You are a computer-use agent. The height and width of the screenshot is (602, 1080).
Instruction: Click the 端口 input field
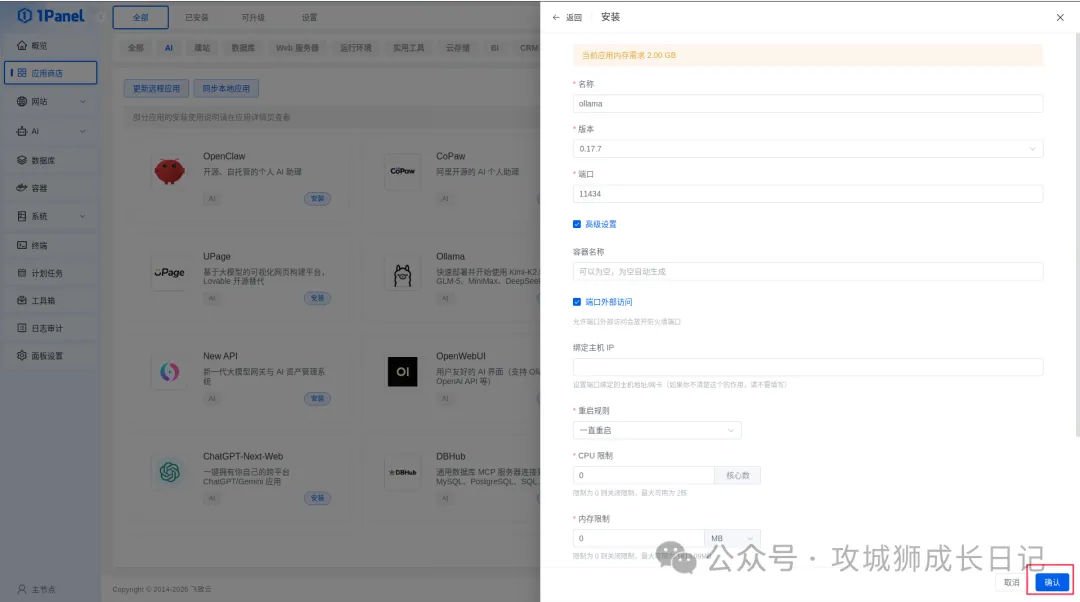point(807,194)
